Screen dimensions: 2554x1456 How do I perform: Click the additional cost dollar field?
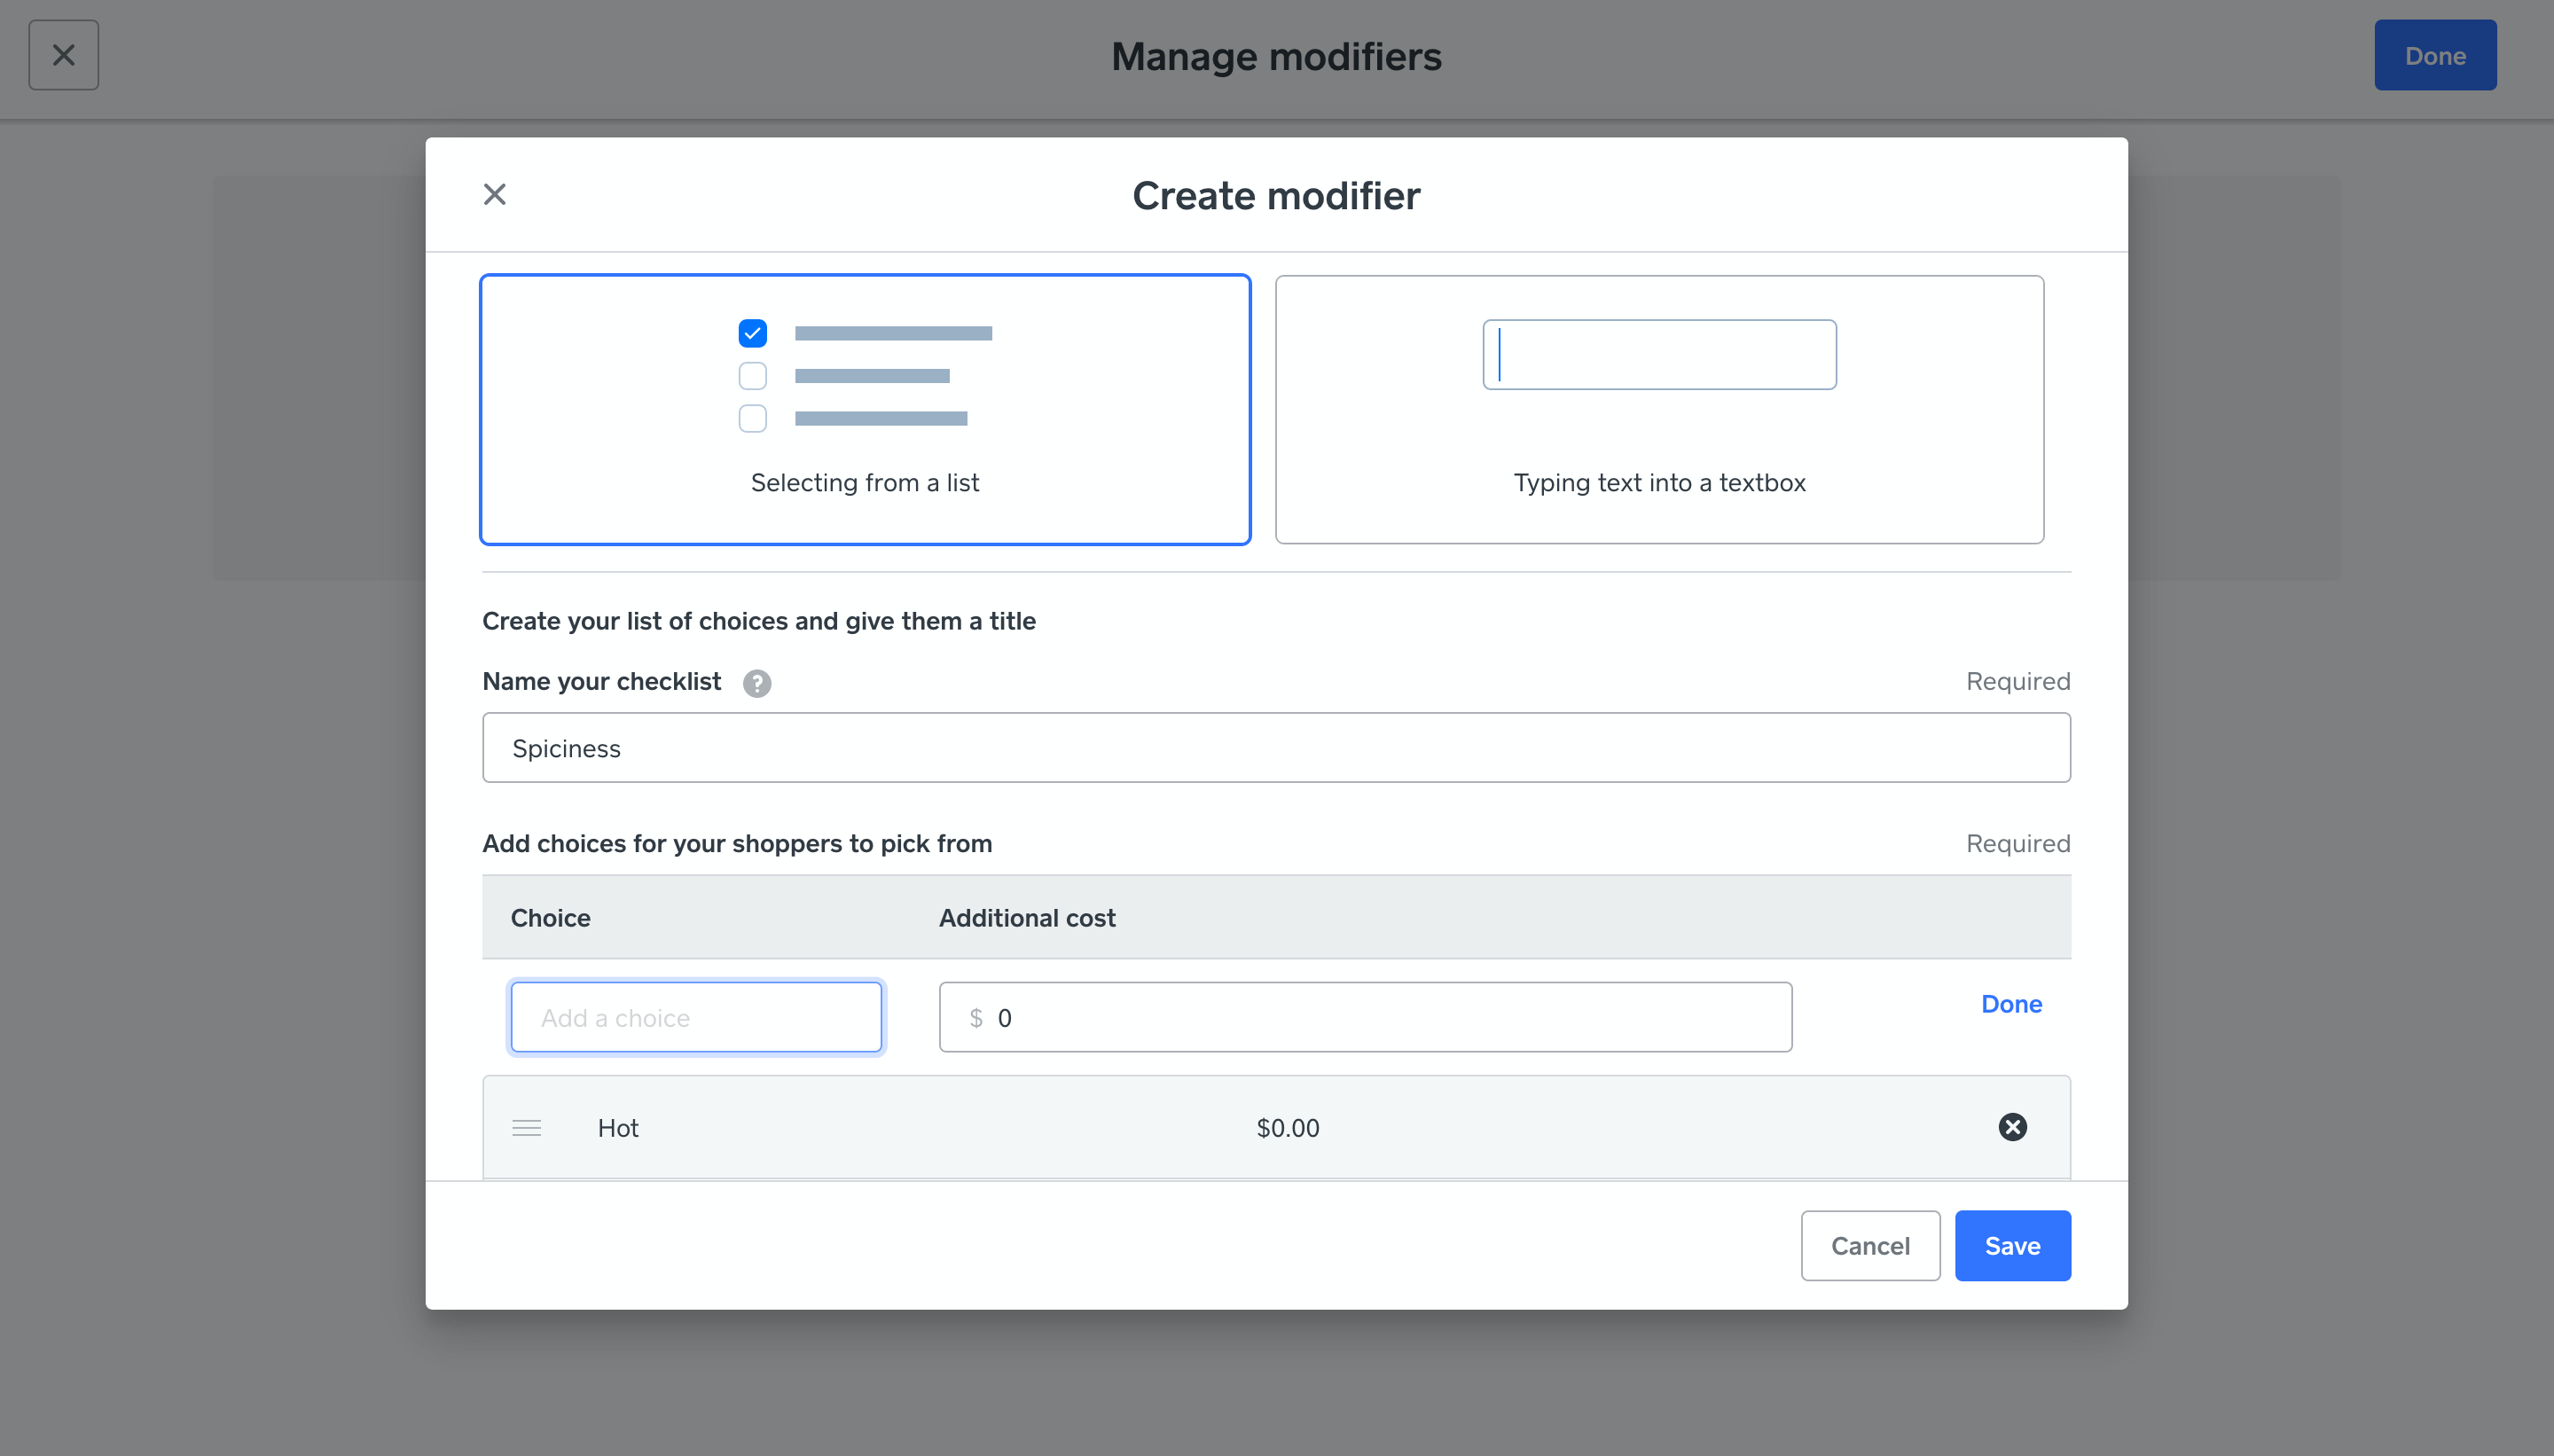(1365, 1017)
